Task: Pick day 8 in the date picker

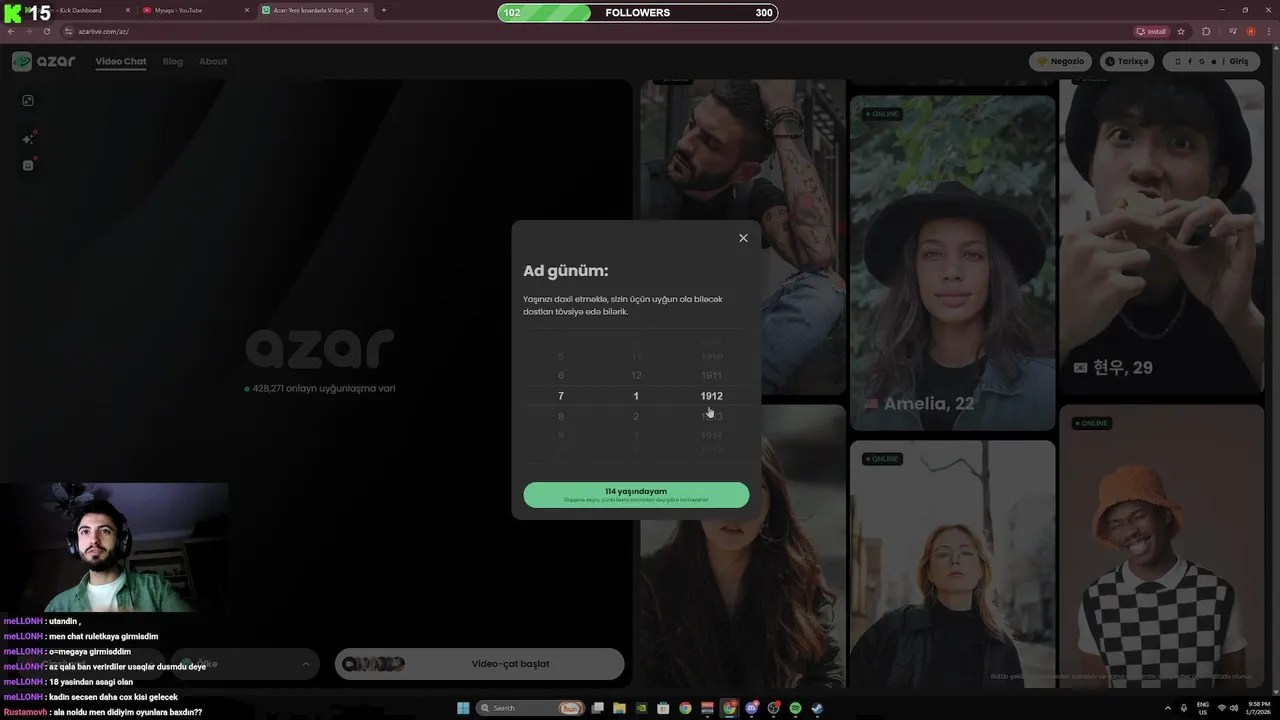Action: click(x=561, y=416)
